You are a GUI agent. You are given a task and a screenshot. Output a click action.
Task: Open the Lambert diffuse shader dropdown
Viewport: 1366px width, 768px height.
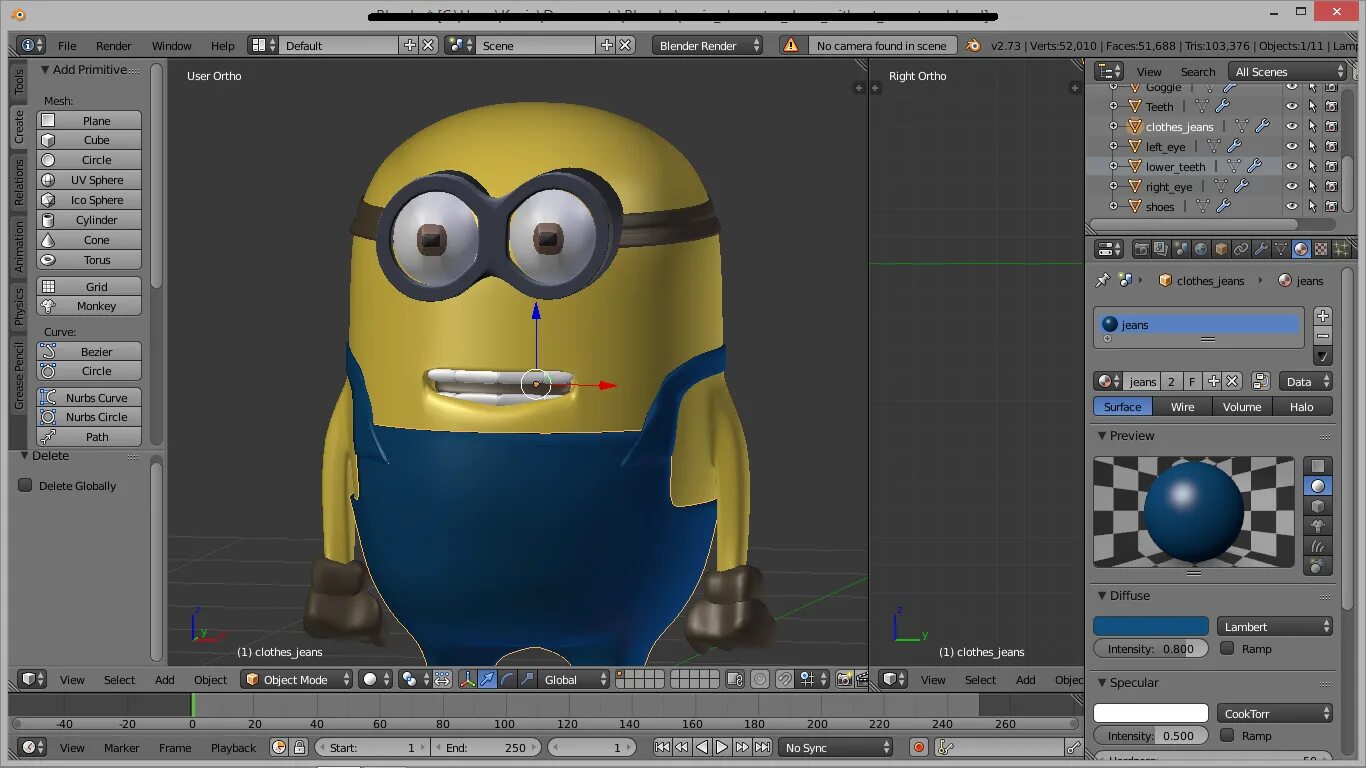(1275, 626)
